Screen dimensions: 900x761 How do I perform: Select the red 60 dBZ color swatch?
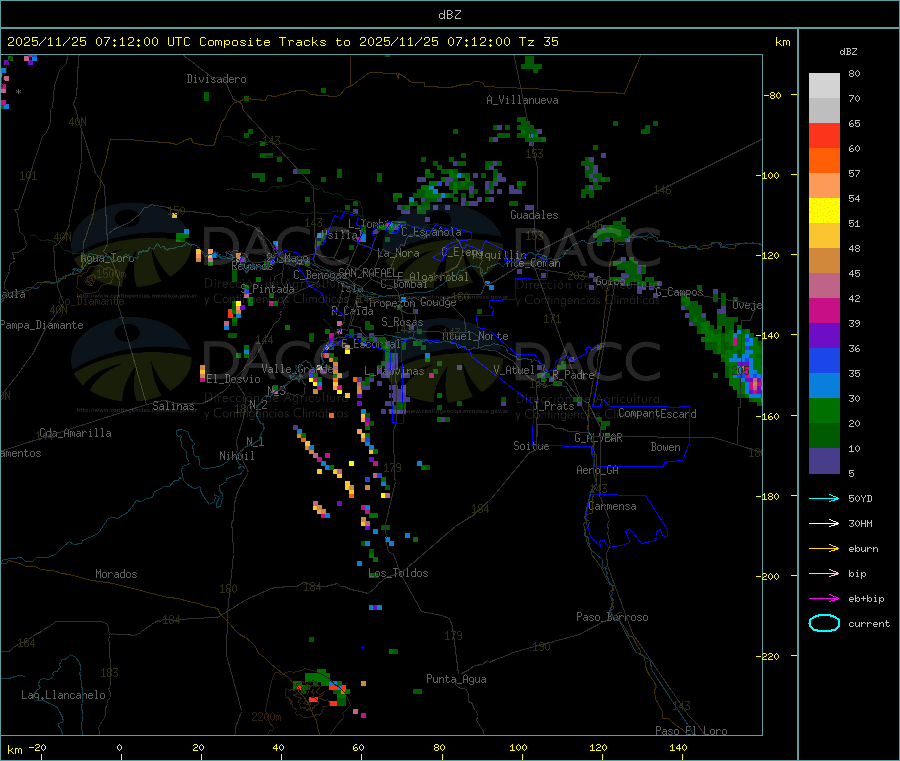pyautogui.click(x=824, y=136)
